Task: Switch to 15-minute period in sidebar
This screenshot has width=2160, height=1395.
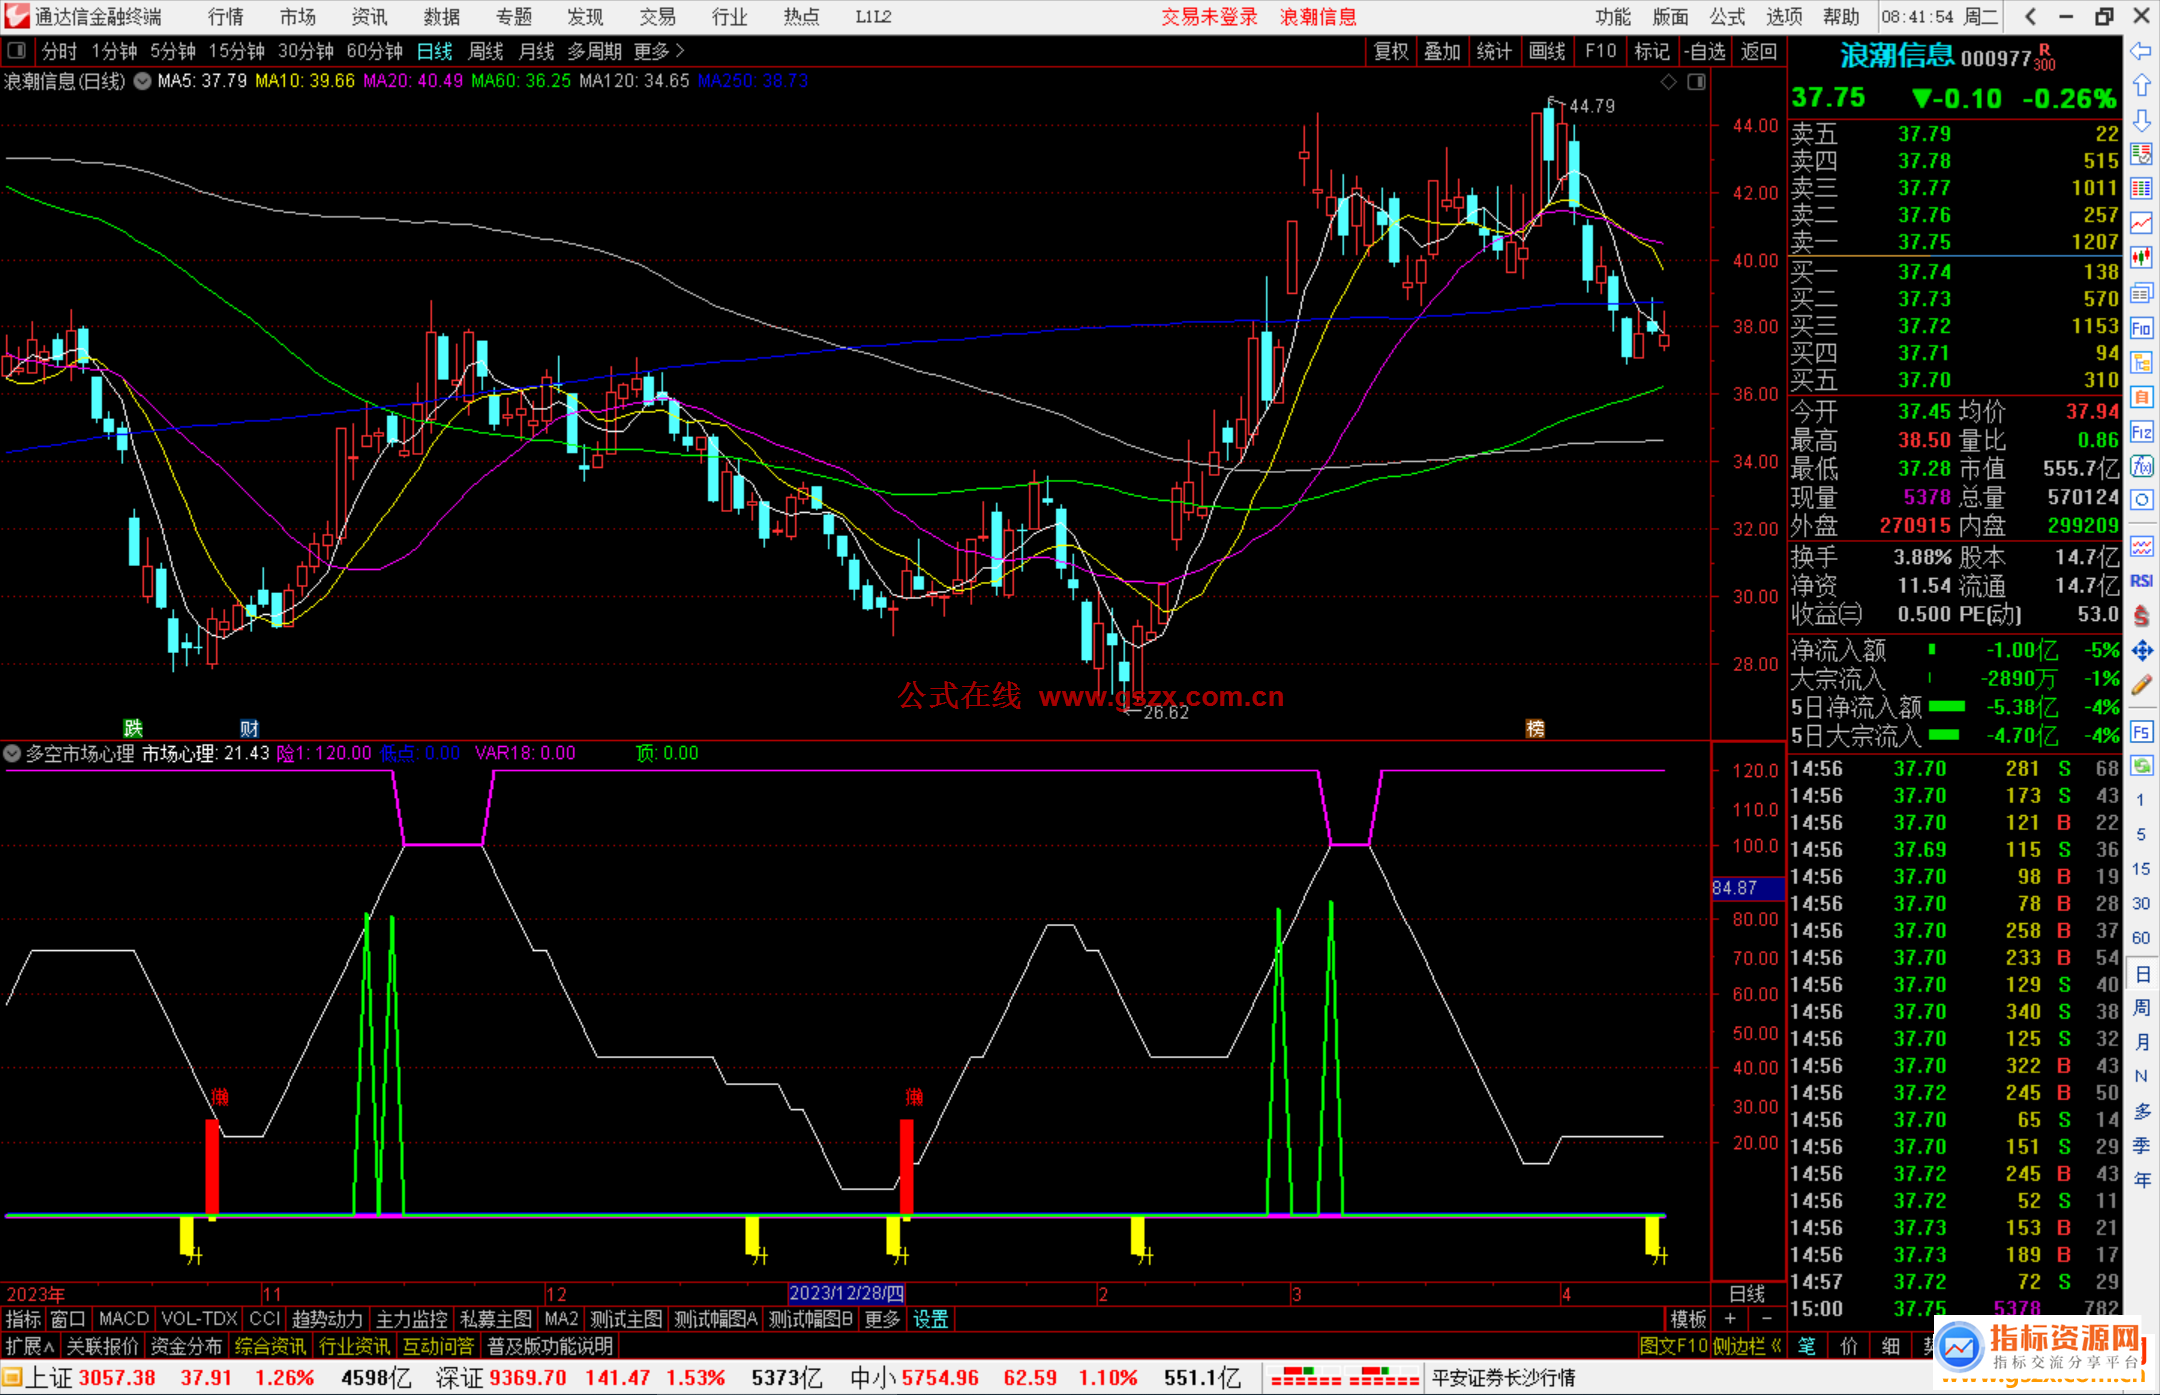Action: point(2140,869)
